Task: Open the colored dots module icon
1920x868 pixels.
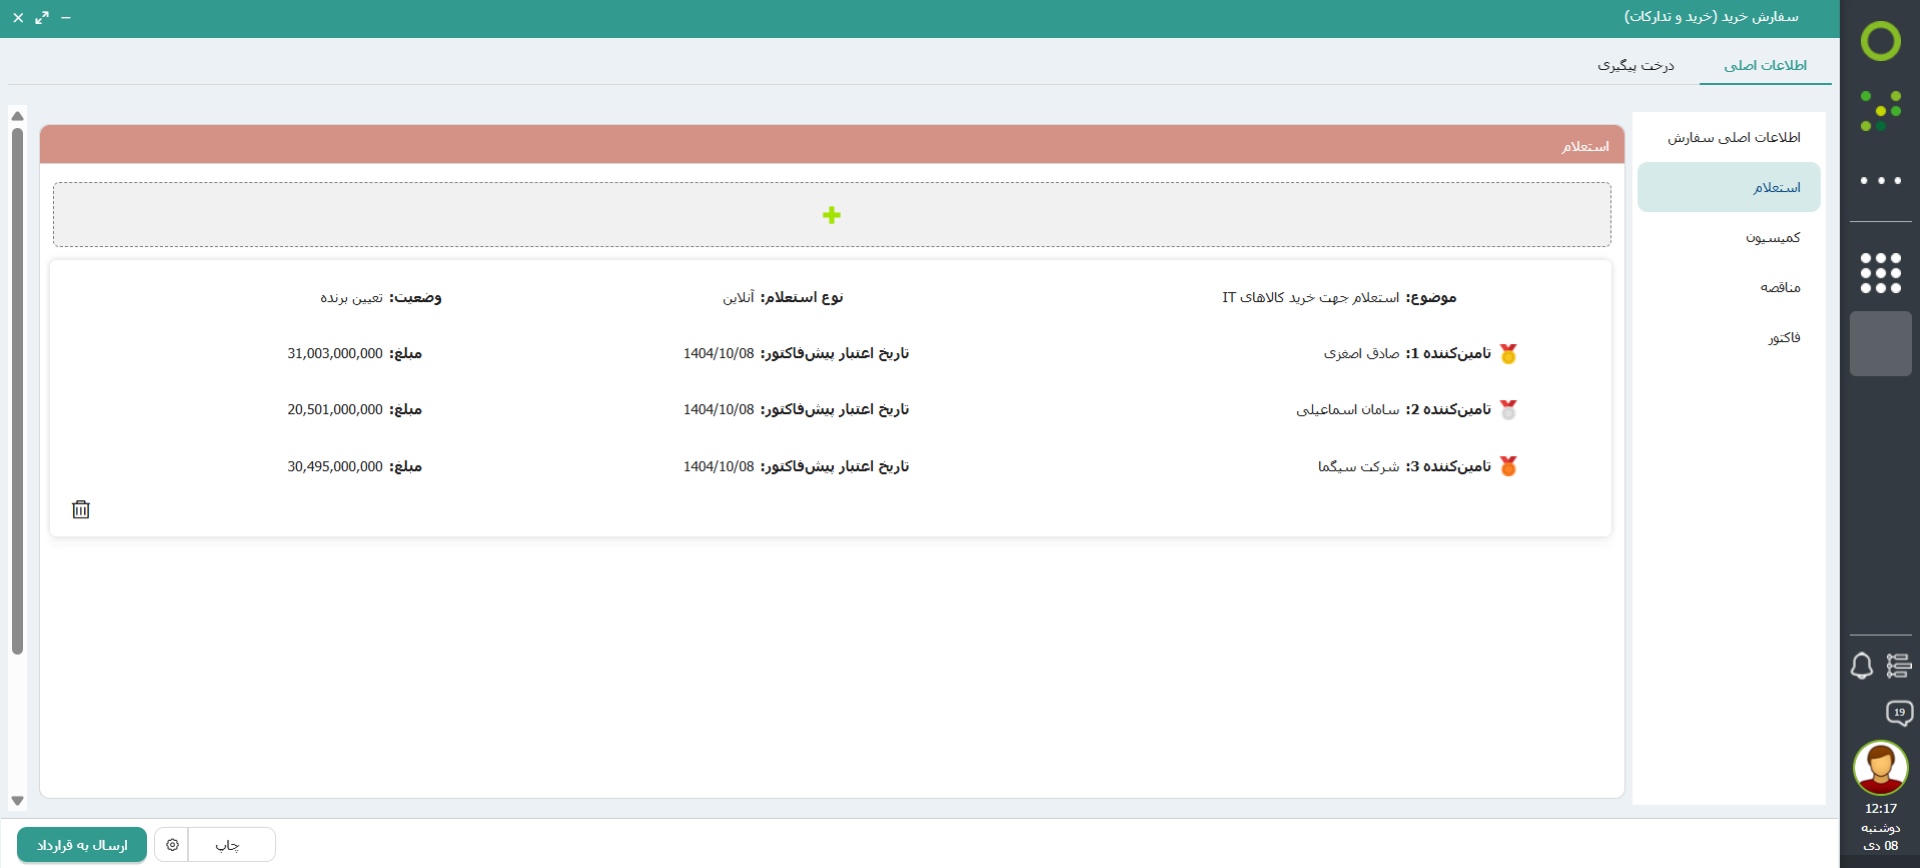Action: (1880, 110)
